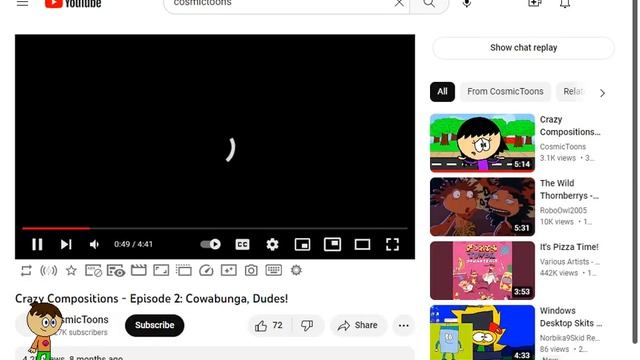Start voice search with microphone
This screenshot has width=640, height=360.
[x=467, y=3]
